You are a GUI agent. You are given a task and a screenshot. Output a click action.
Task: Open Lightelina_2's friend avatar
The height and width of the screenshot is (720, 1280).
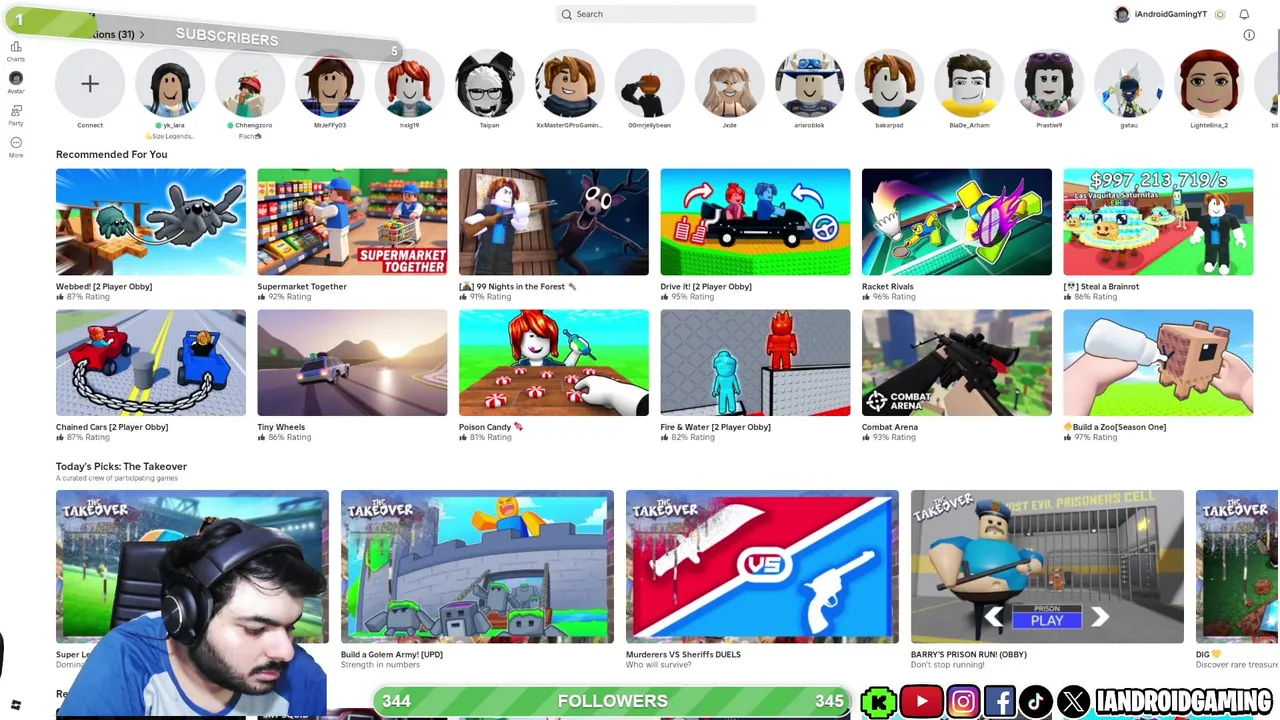click(1209, 84)
